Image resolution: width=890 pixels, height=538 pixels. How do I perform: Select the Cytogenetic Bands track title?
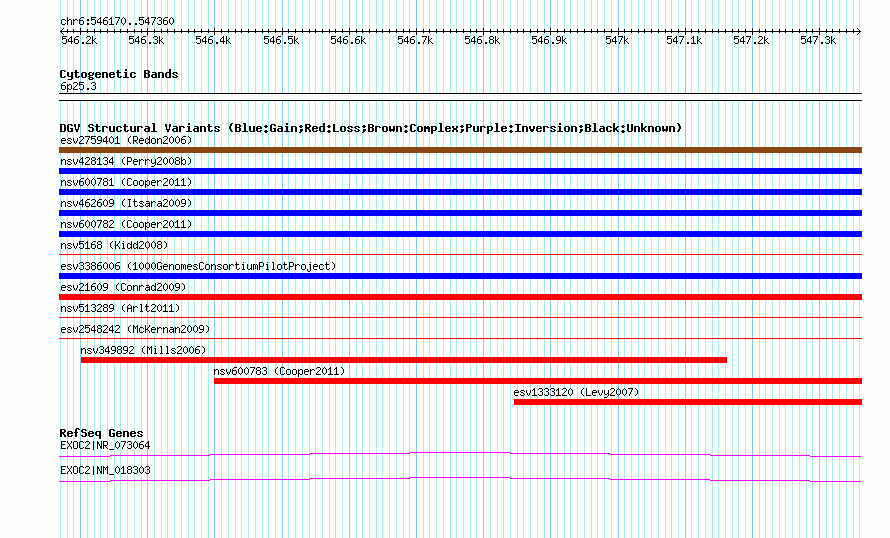click(x=119, y=74)
